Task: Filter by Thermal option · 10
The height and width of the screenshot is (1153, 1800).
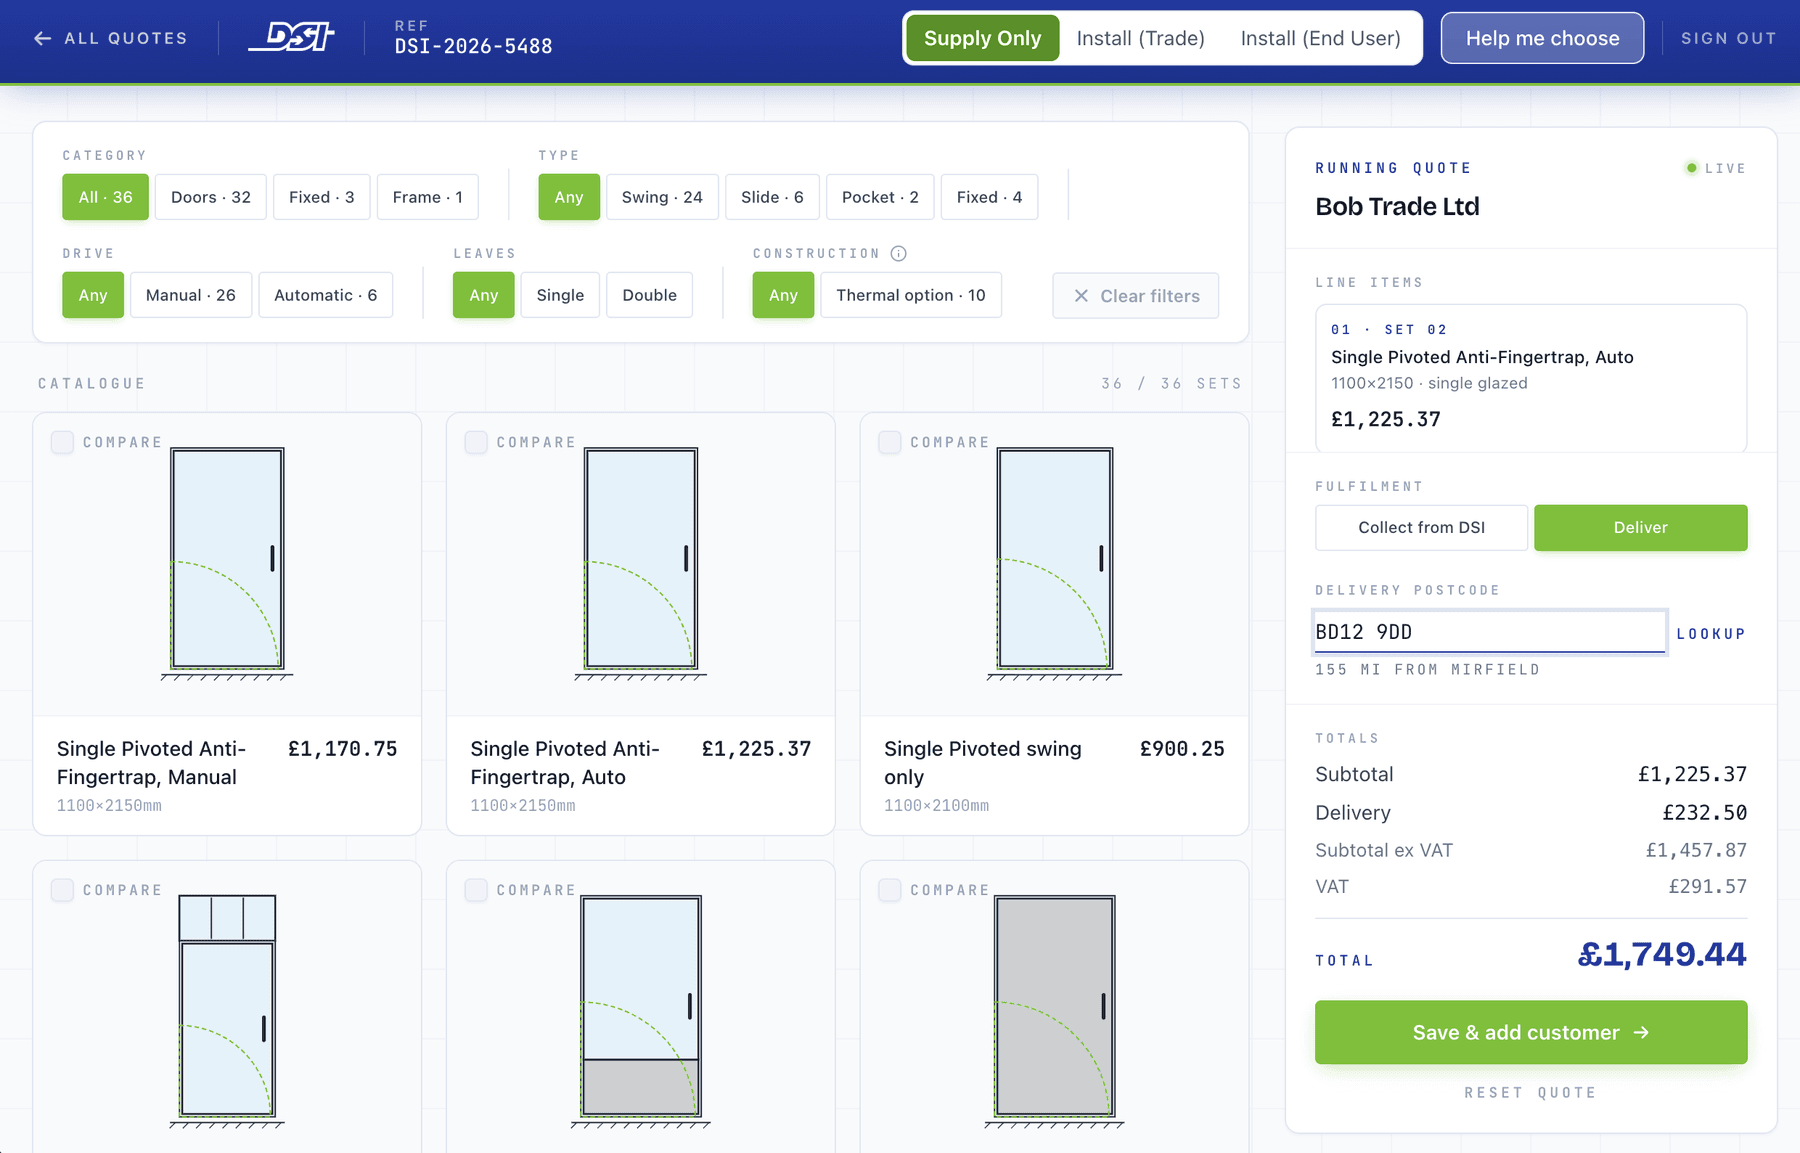Action: click(x=911, y=295)
